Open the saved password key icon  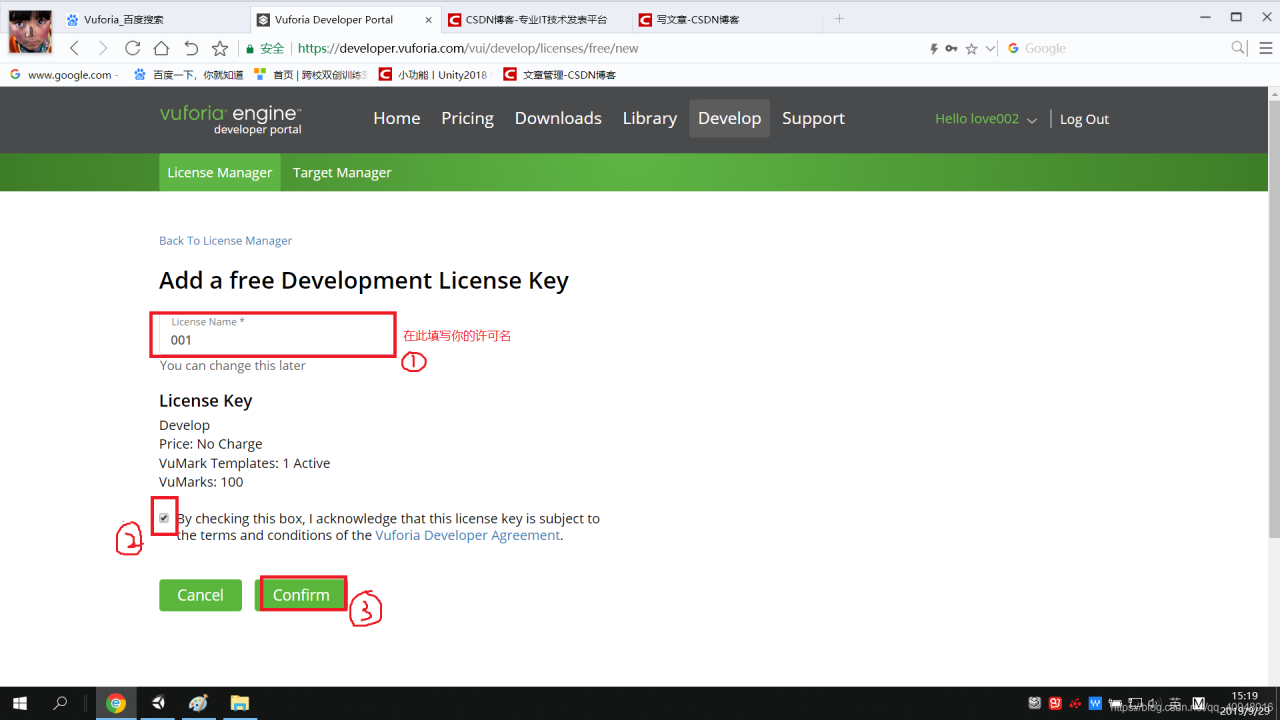(951, 48)
